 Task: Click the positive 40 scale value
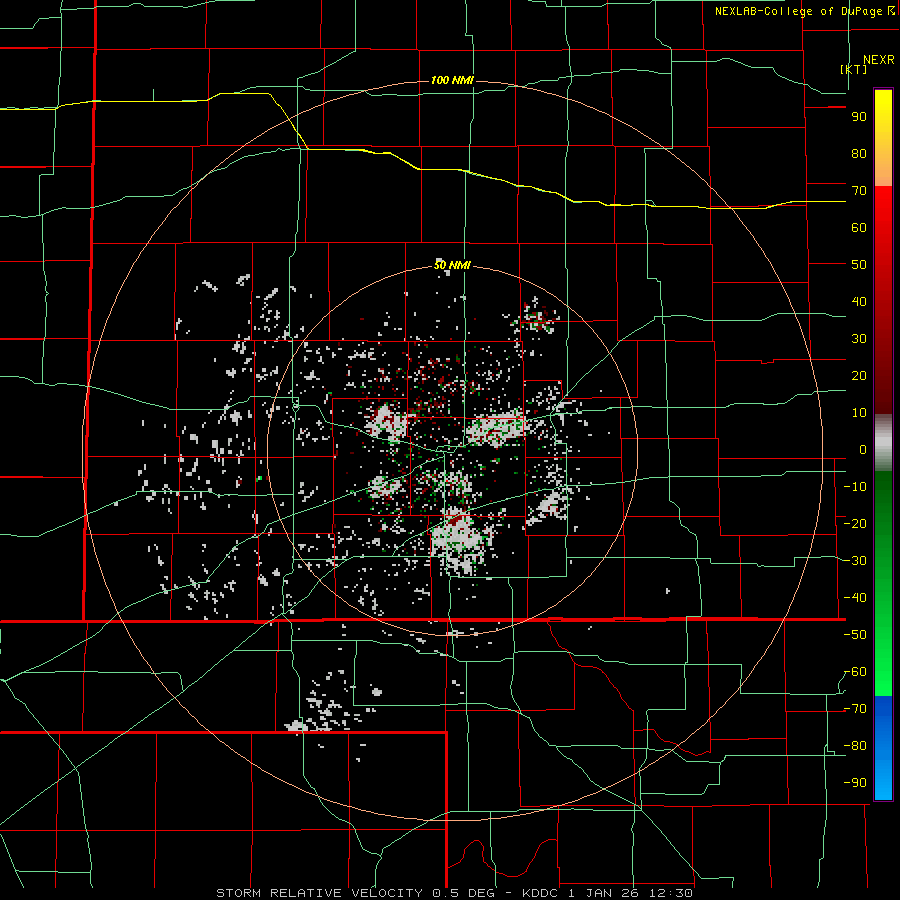(x=859, y=302)
